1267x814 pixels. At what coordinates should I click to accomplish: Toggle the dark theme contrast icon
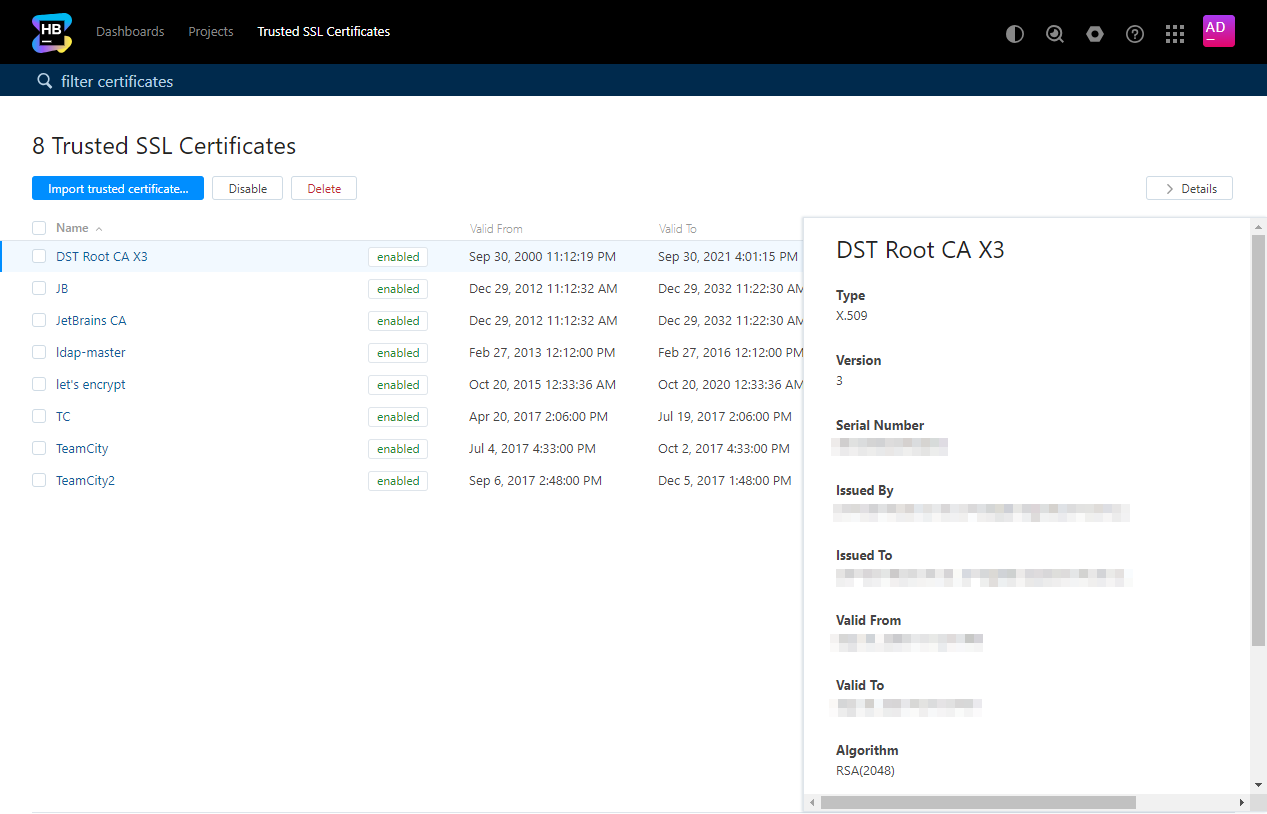(1015, 34)
